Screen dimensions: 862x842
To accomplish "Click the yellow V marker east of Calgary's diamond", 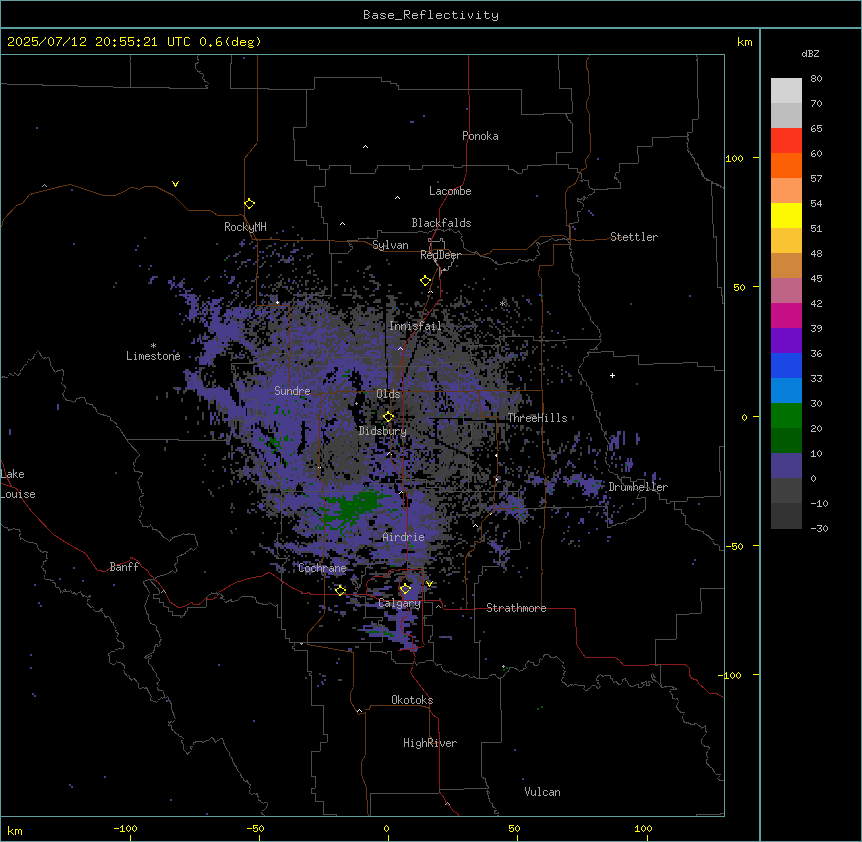I will click(429, 584).
